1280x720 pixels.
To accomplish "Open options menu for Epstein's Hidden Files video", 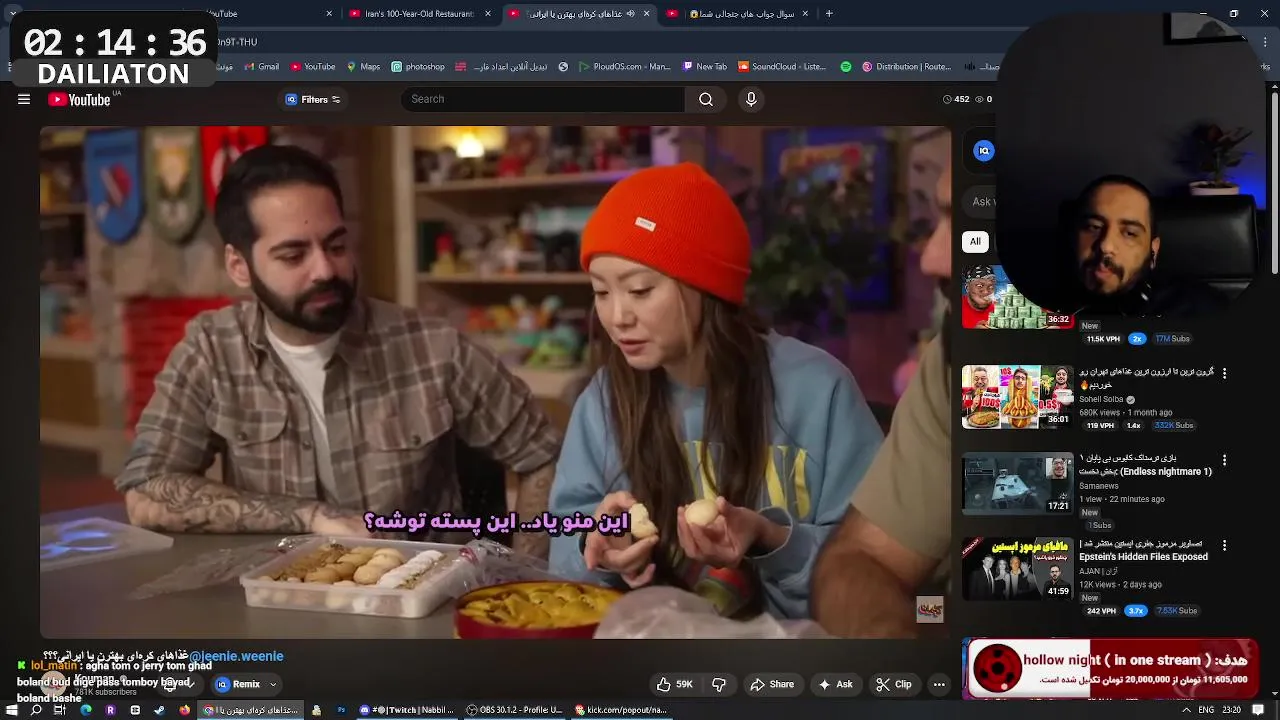I will [1224, 545].
